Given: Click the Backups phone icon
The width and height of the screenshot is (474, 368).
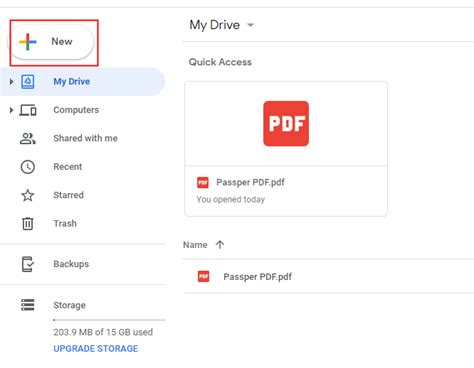Looking at the screenshot, I should point(28,264).
